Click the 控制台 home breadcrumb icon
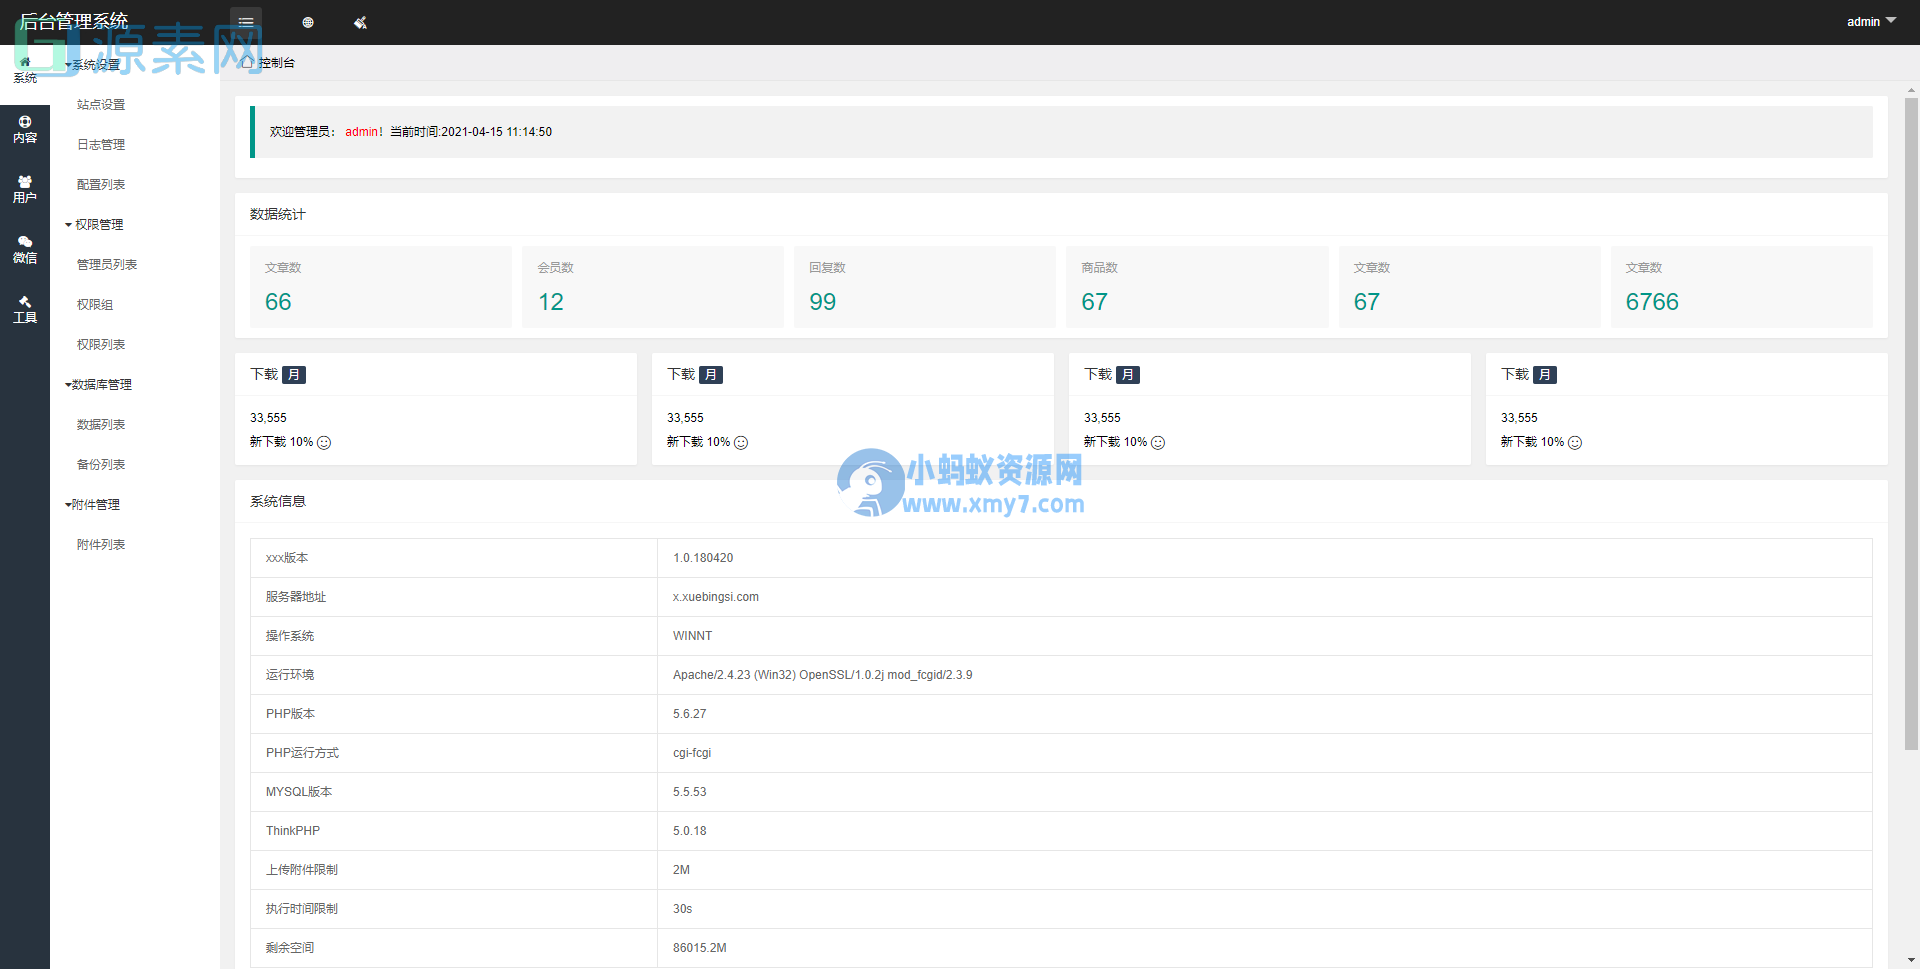Viewport: 1920px width, 969px height. click(x=247, y=62)
